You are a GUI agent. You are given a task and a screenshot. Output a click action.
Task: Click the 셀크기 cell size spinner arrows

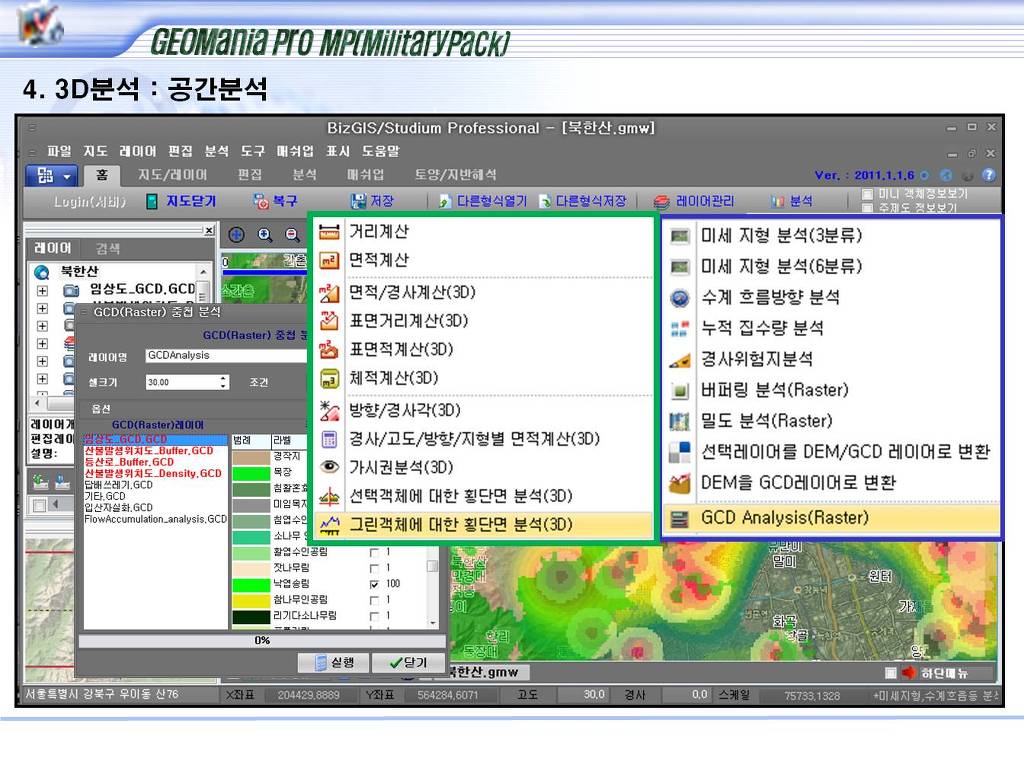coord(224,382)
